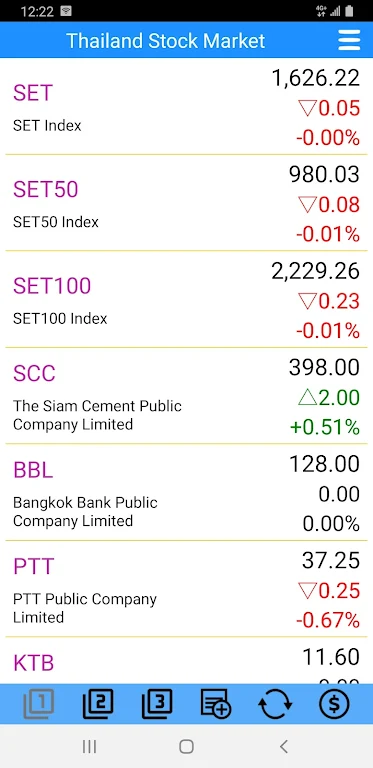Refresh quotes with the circular arrows icon

[275, 704]
